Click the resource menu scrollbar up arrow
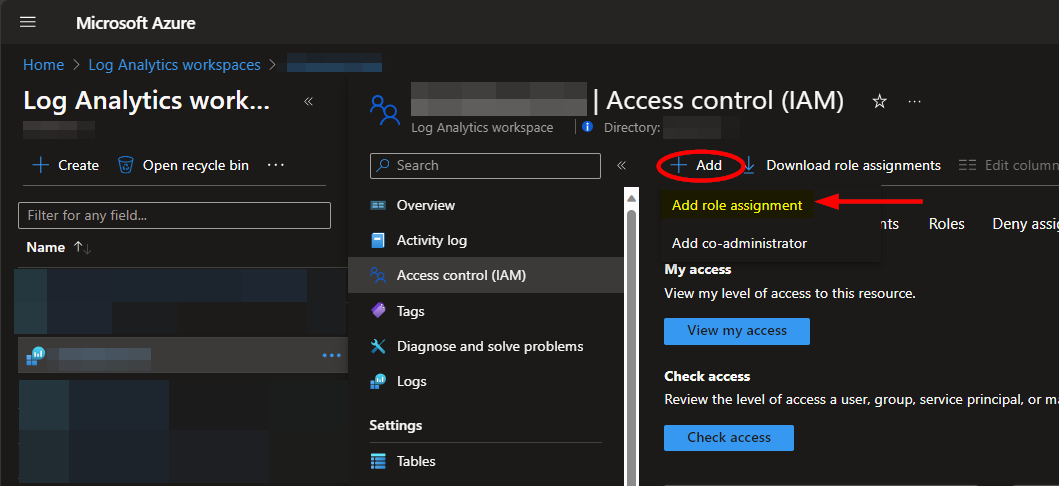Screen dimensions: 1059x486 631,199
